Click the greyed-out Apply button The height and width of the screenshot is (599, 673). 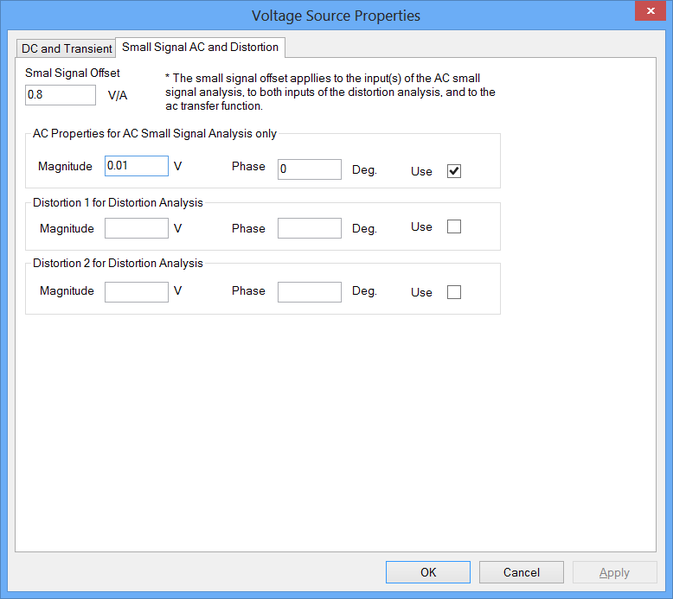tap(614, 572)
